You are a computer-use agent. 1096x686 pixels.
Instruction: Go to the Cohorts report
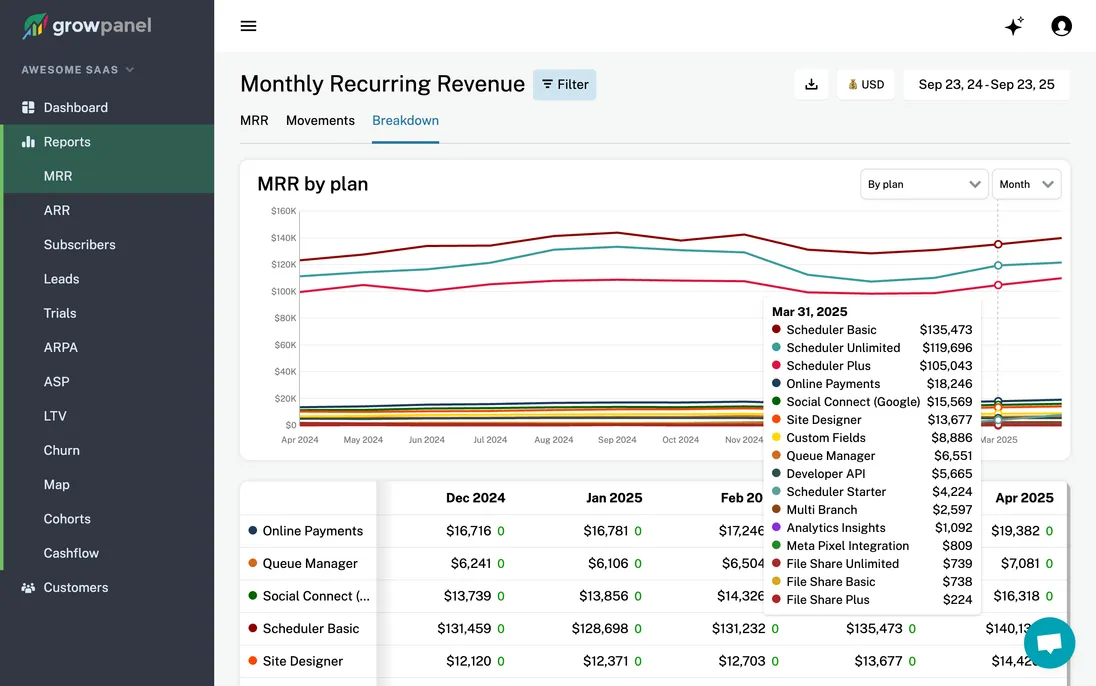(67, 519)
